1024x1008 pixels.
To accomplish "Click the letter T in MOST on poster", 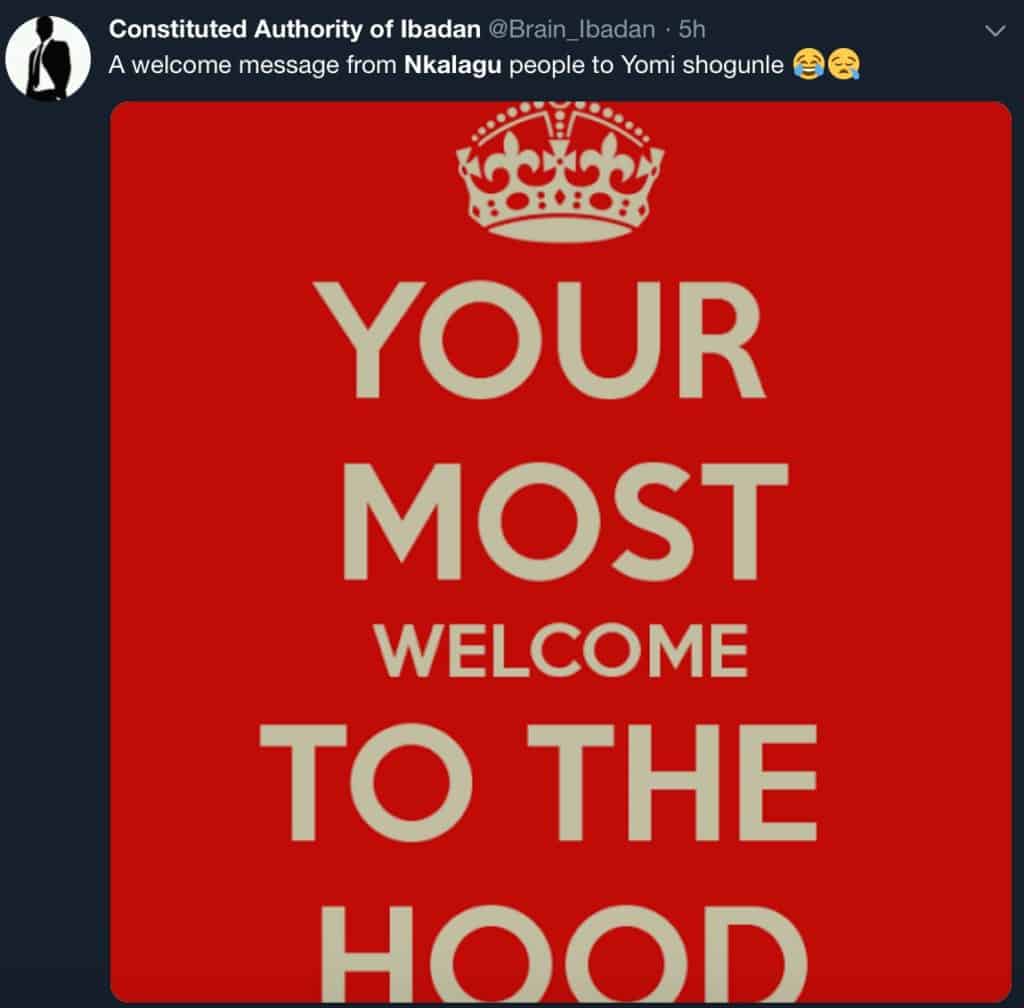I will click(744, 521).
